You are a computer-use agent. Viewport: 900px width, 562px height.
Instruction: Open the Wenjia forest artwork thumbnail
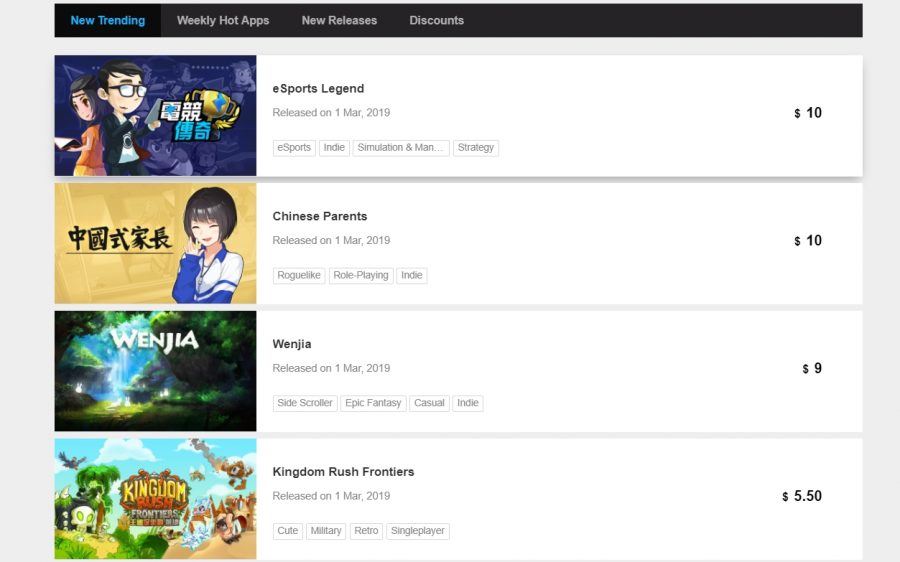pos(155,371)
